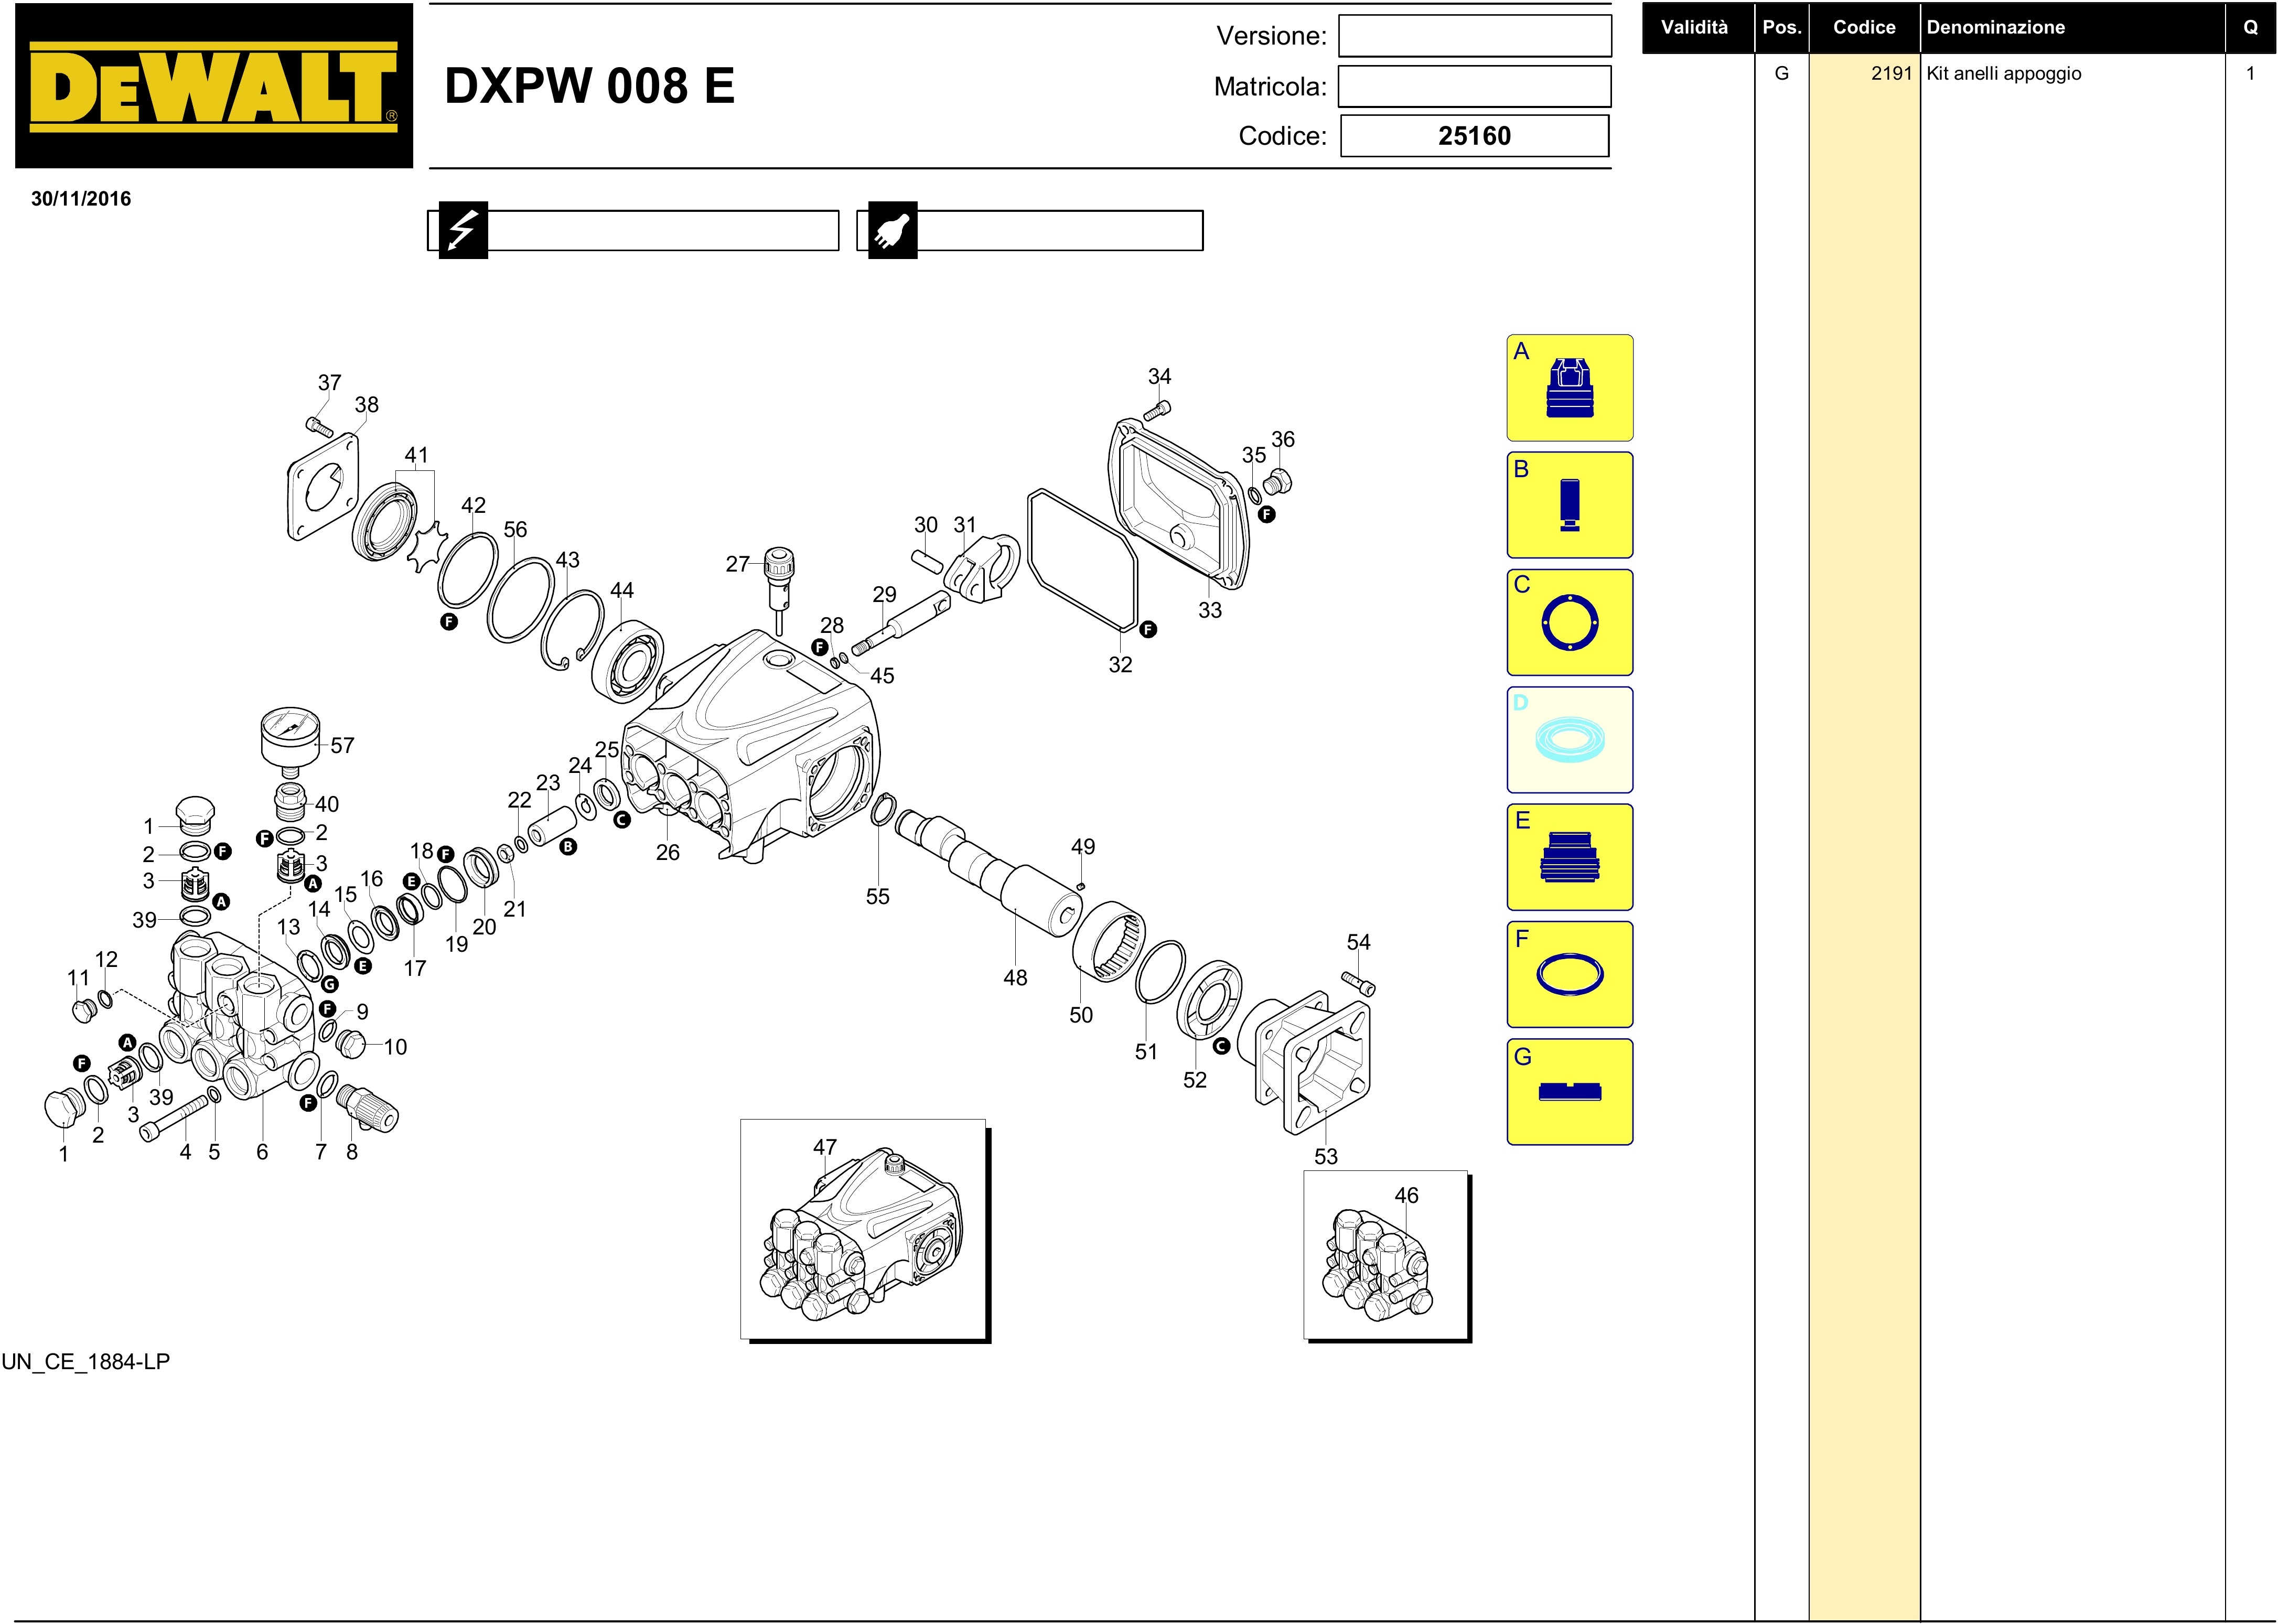Select kit tile A valve icon

tap(1569, 388)
